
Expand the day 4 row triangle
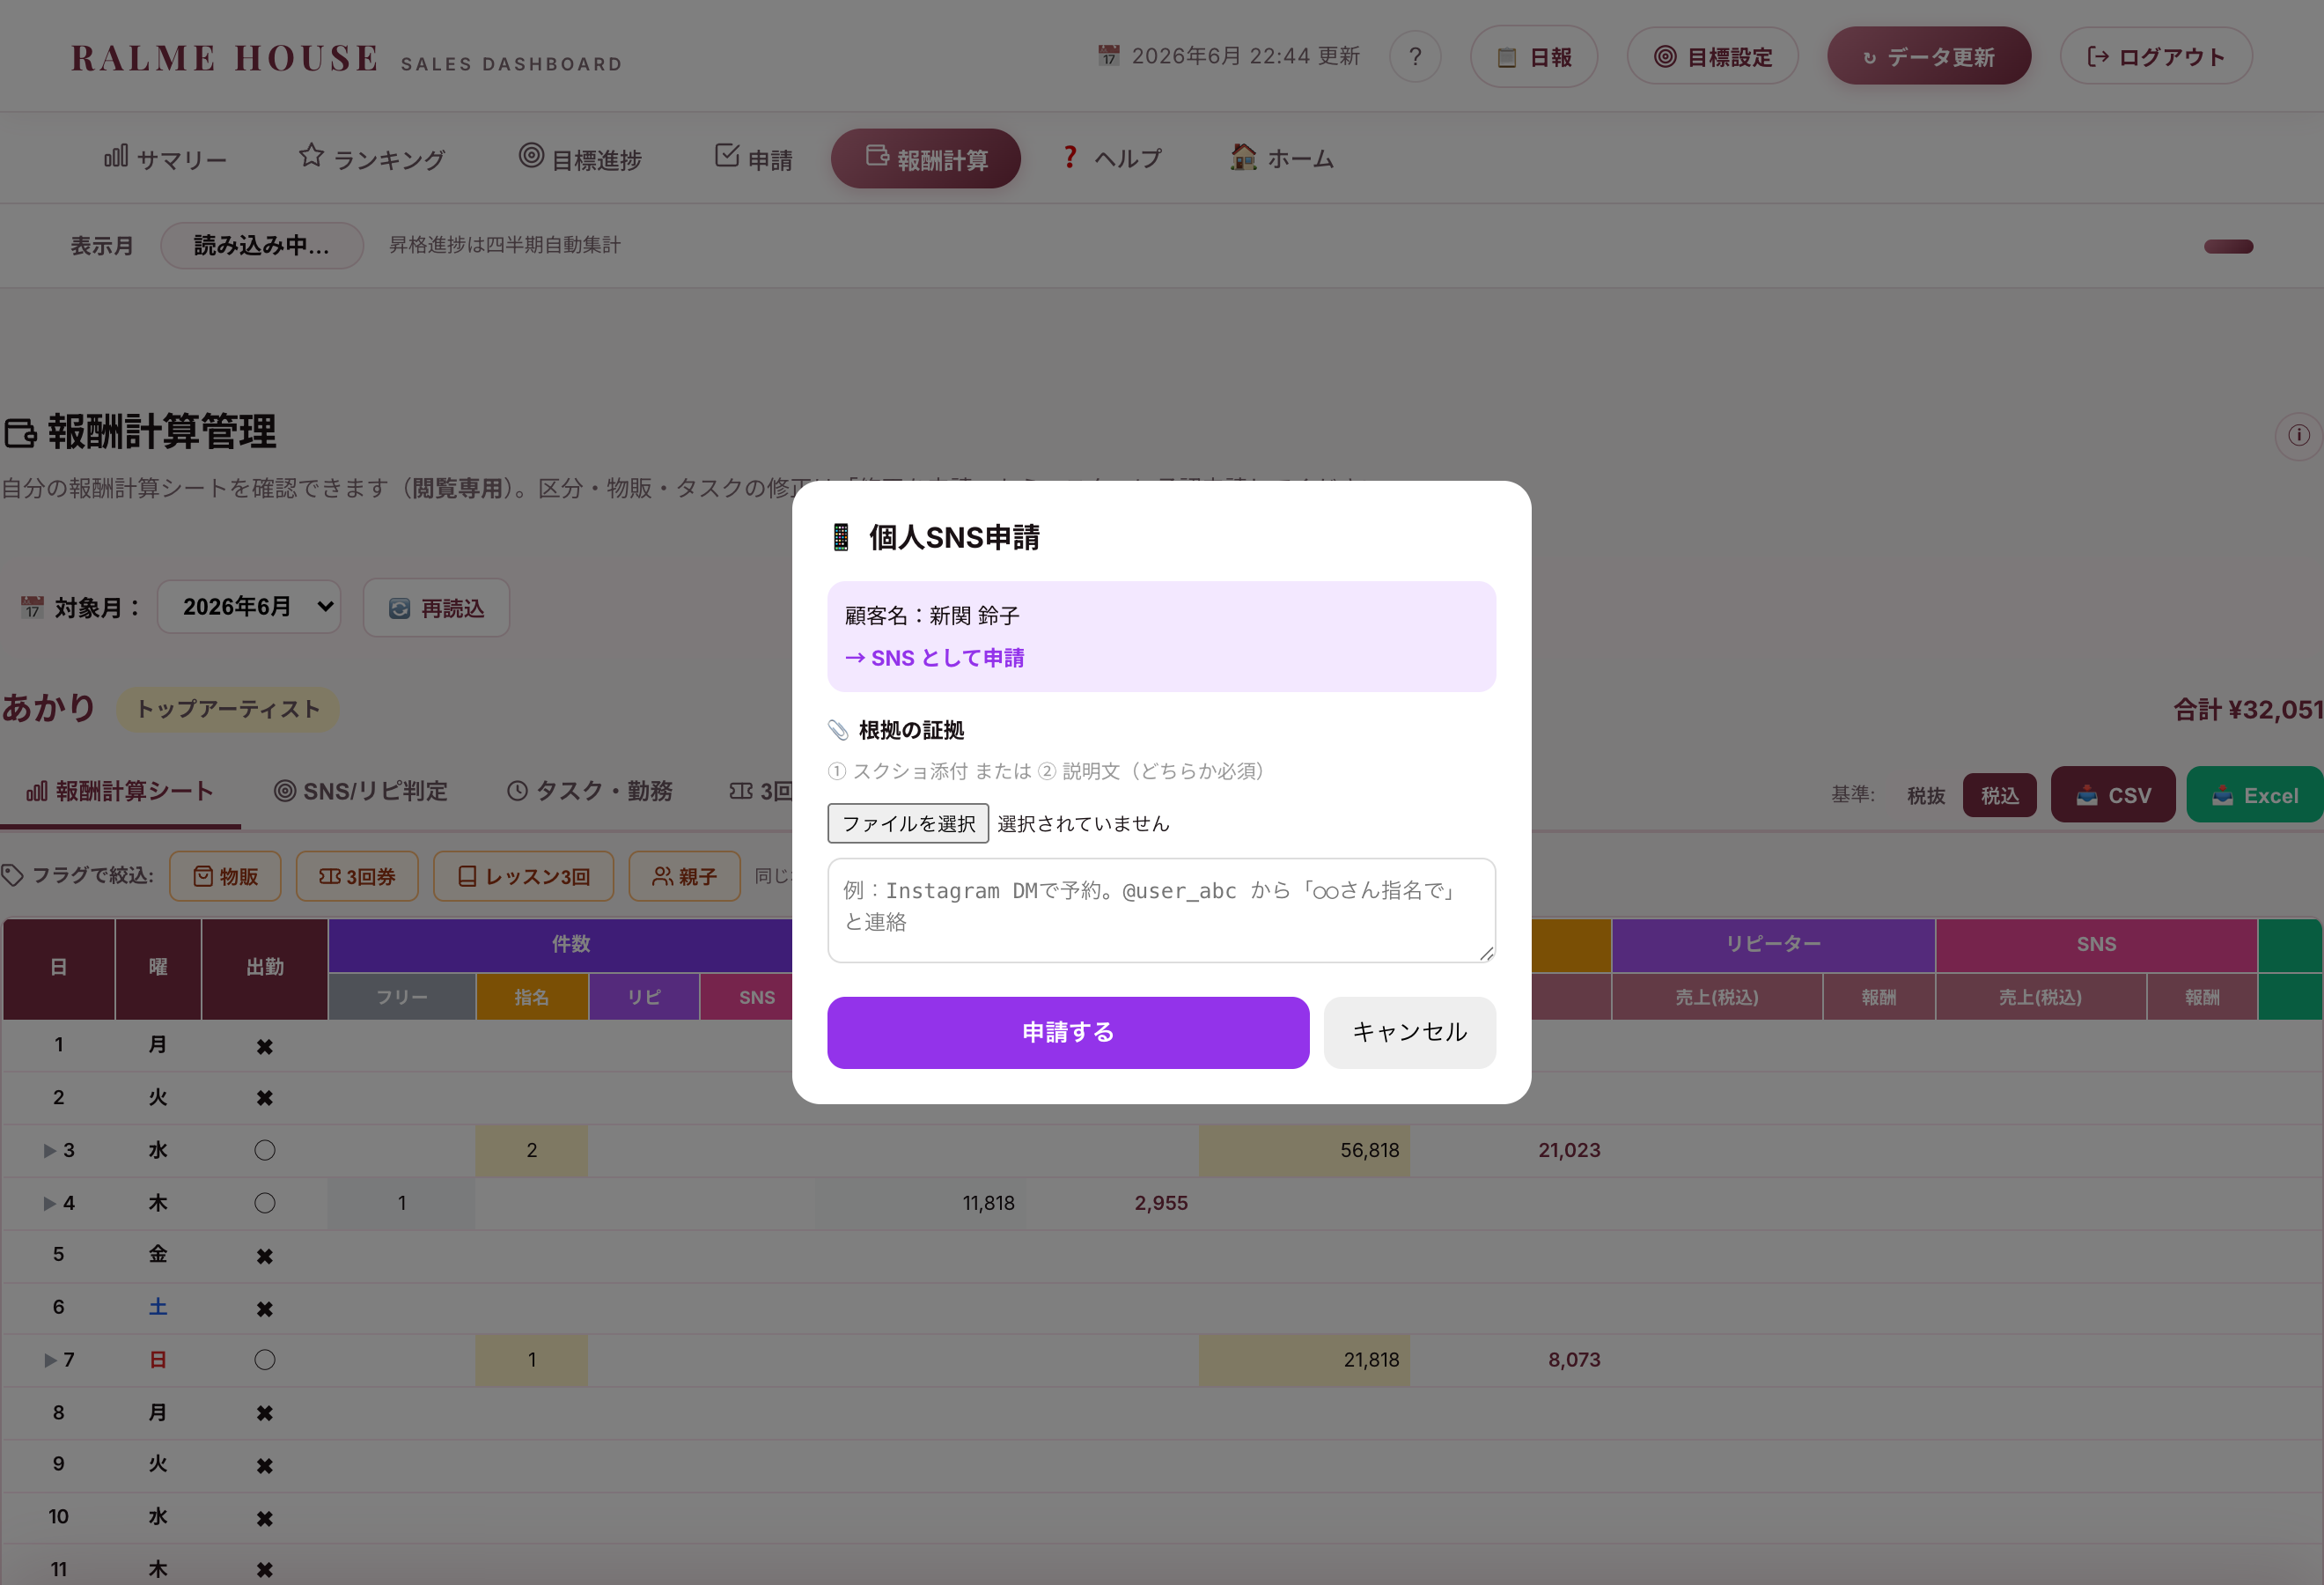pos(49,1203)
